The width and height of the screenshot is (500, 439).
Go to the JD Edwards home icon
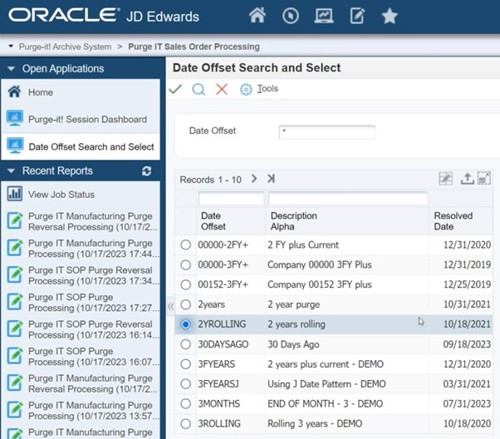(x=257, y=16)
